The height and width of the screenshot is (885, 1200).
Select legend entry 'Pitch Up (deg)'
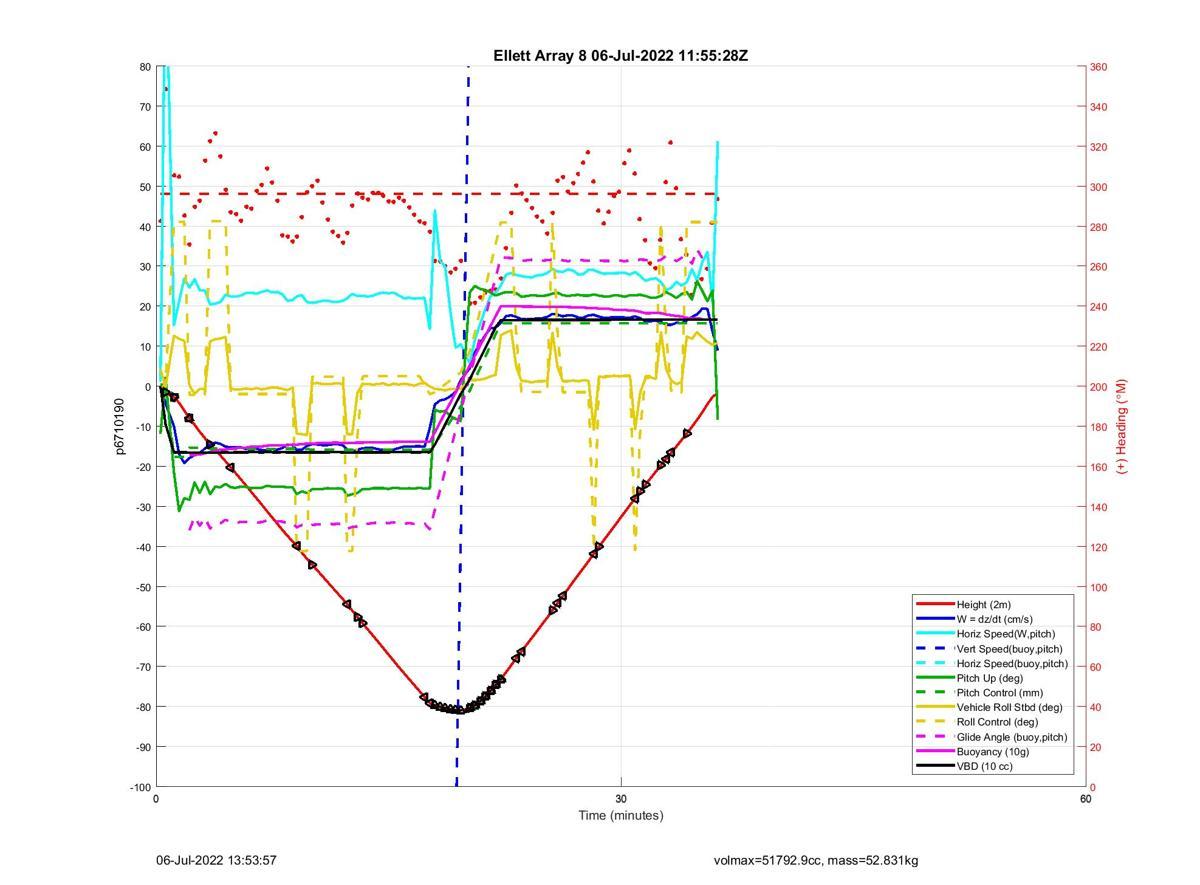click(x=990, y=678)
